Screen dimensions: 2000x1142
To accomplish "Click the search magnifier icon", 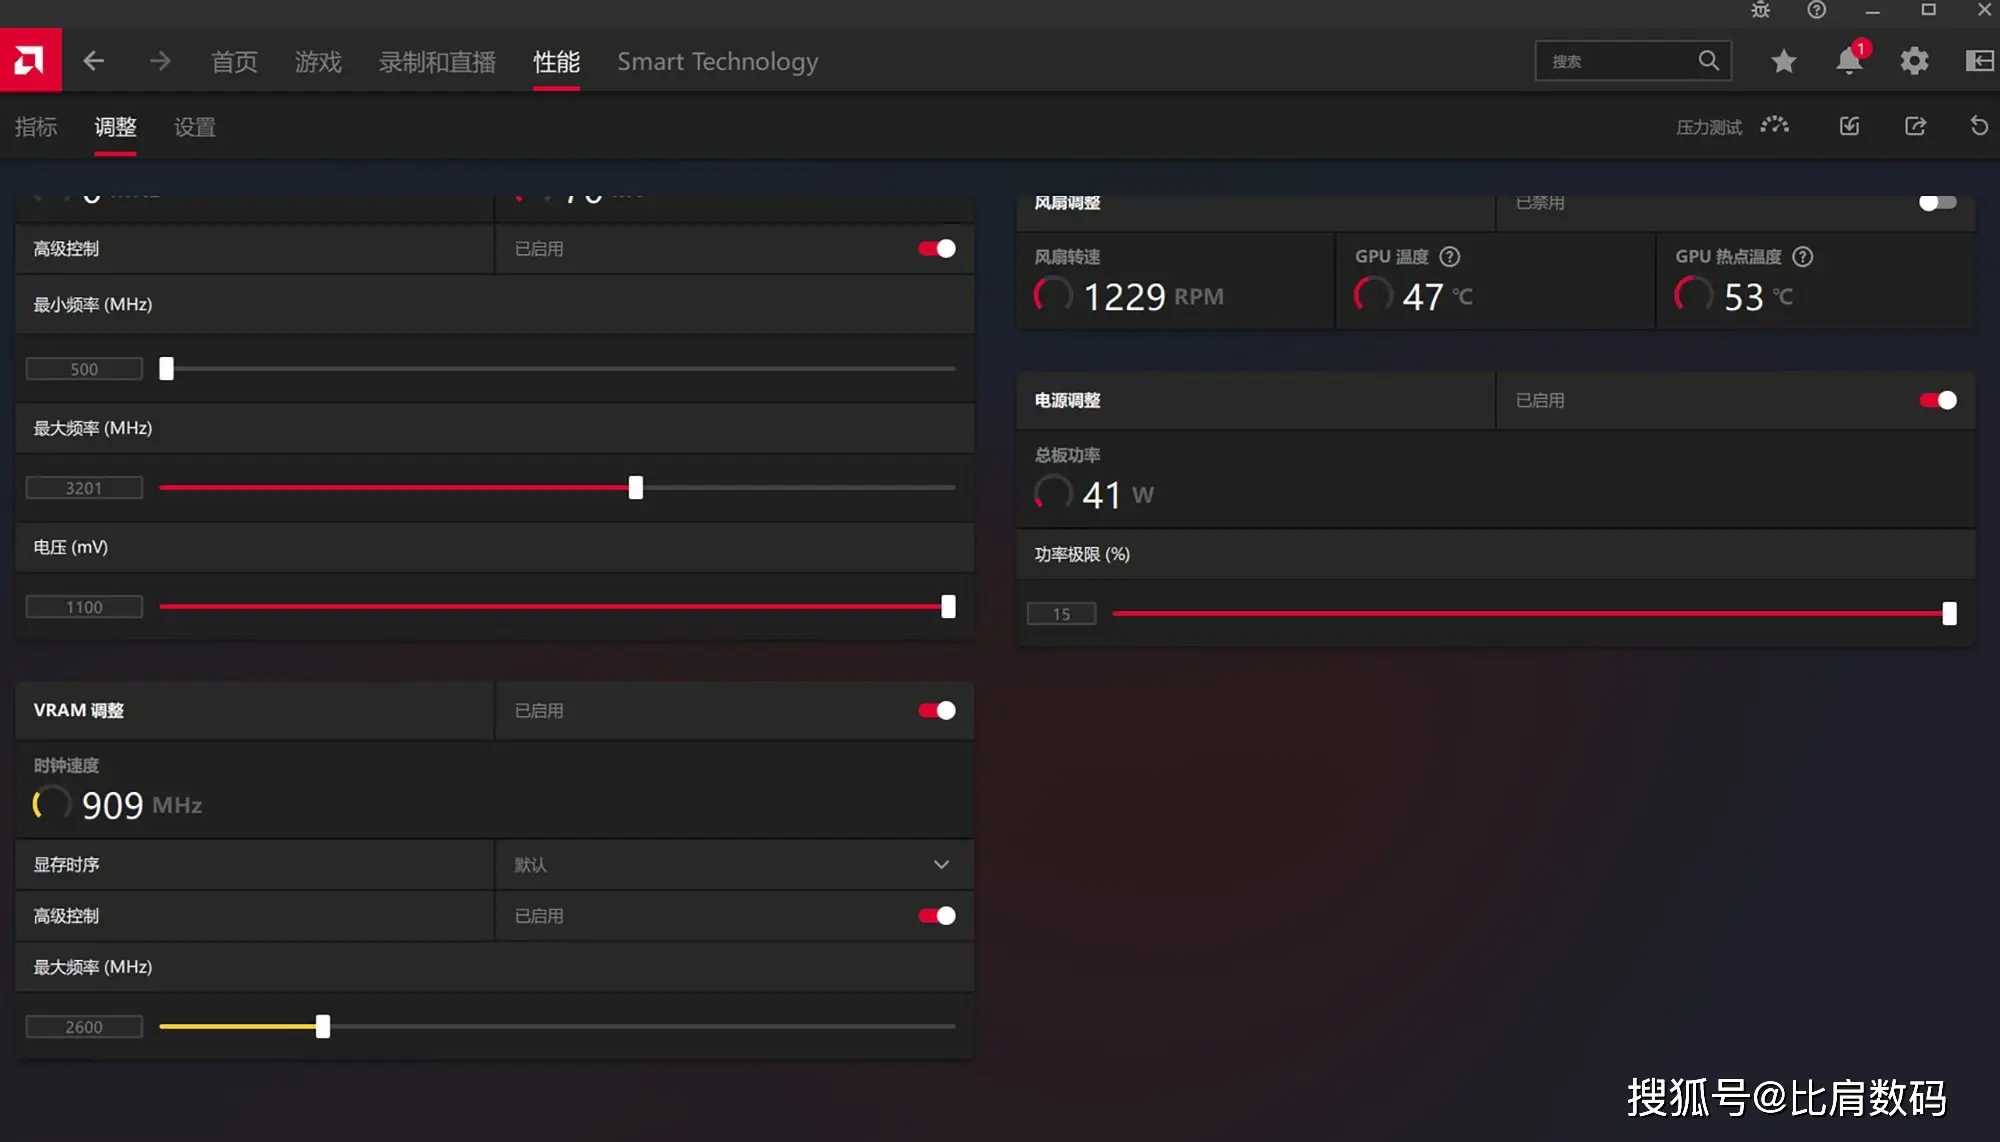I will [1709, 61].
